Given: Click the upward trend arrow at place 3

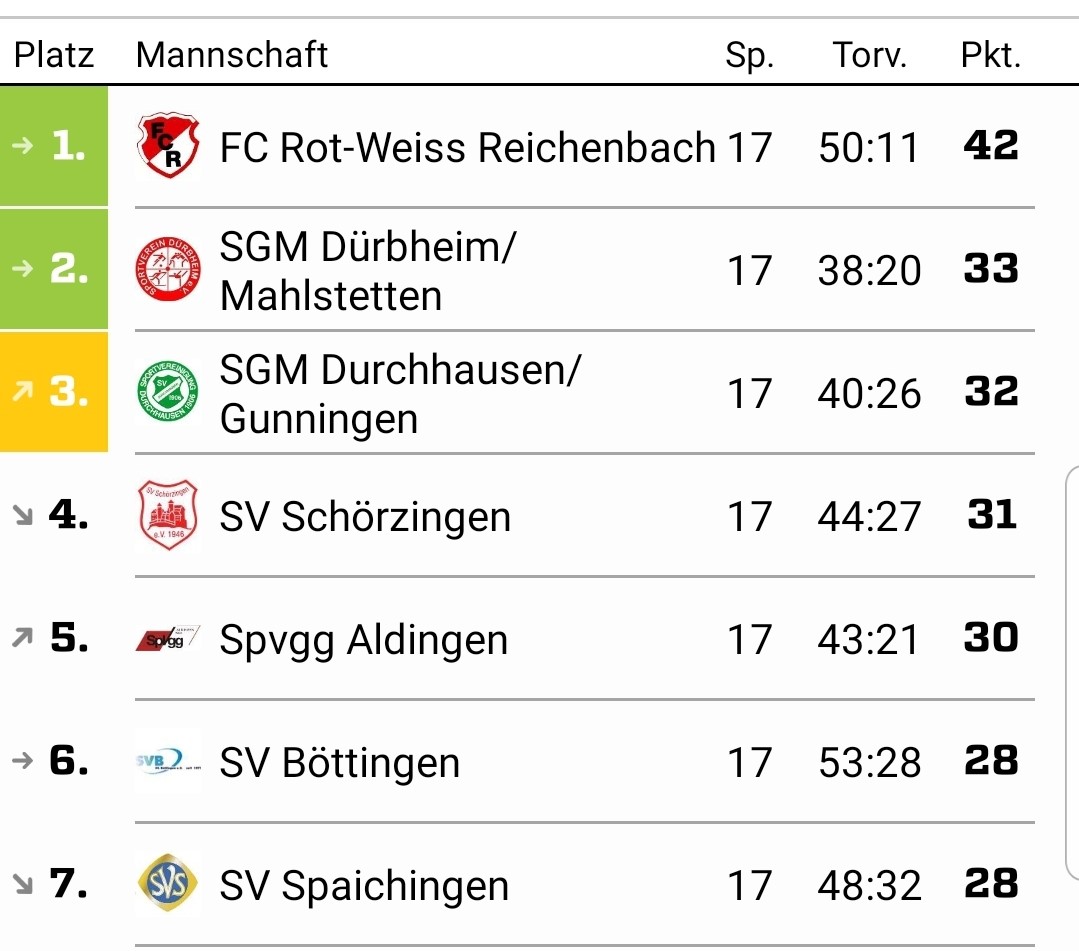Looking at the screenshot, I should coord(21,393).
